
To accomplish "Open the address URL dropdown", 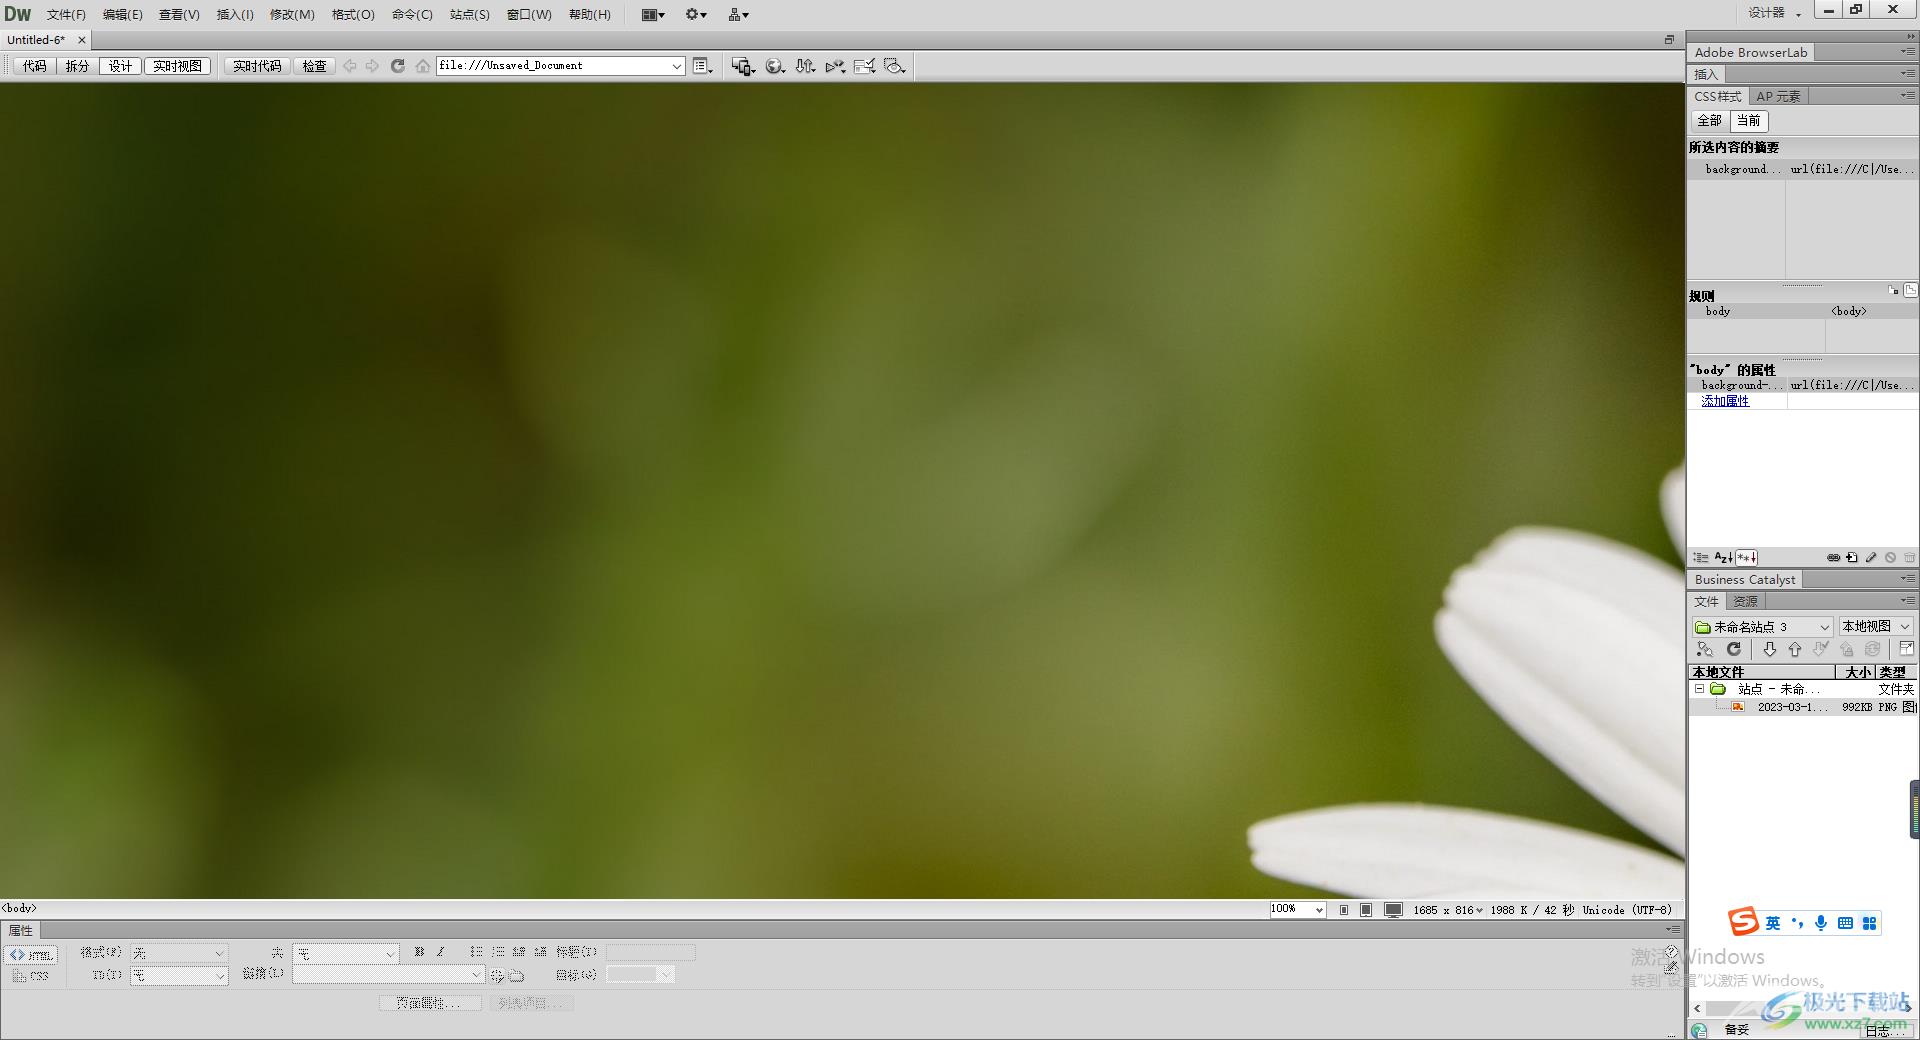I will click(676, 66).
